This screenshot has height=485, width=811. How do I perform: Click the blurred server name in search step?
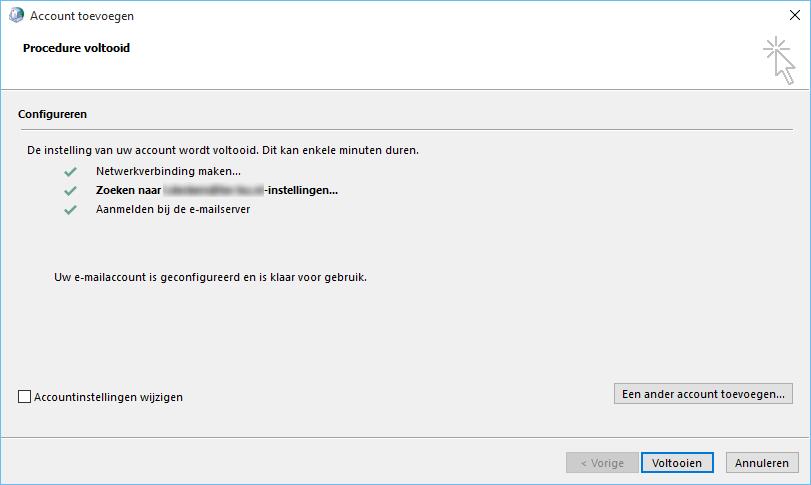[x=214, y=190]
